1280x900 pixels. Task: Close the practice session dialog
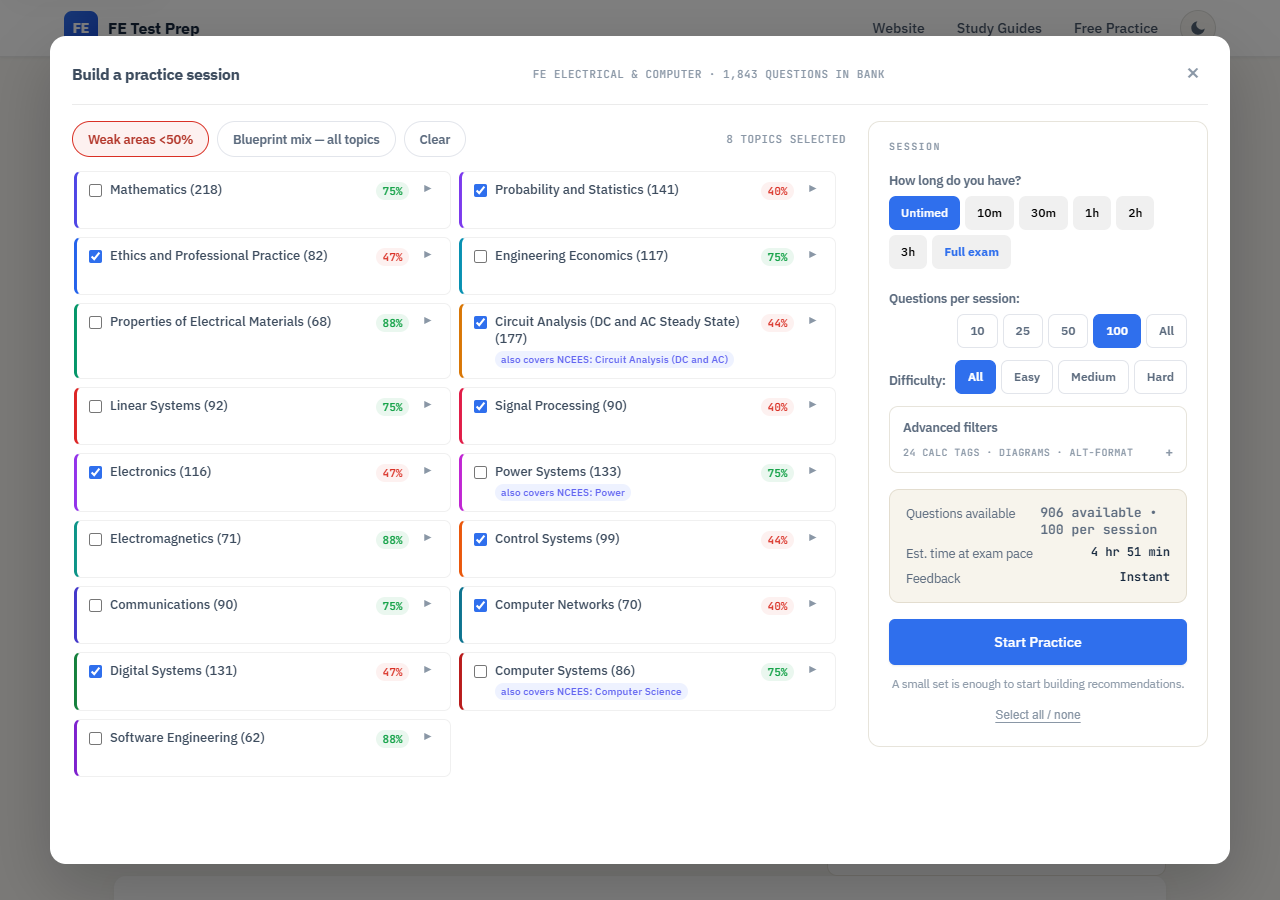tap(1193, 73)
